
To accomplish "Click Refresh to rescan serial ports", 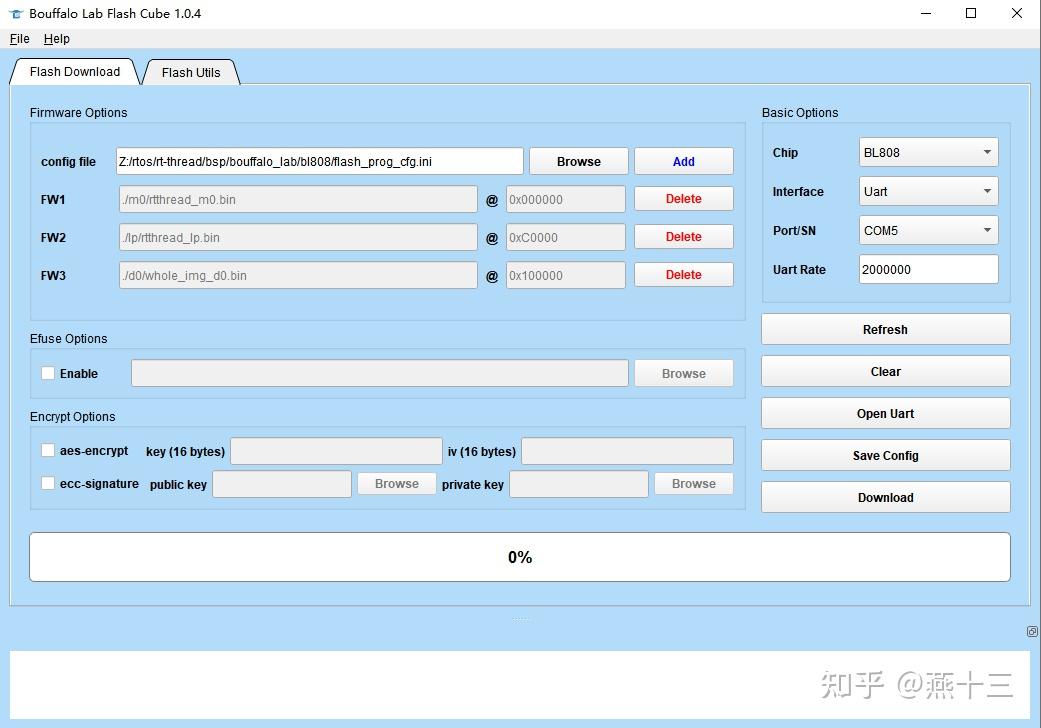I will coord(885,329).
